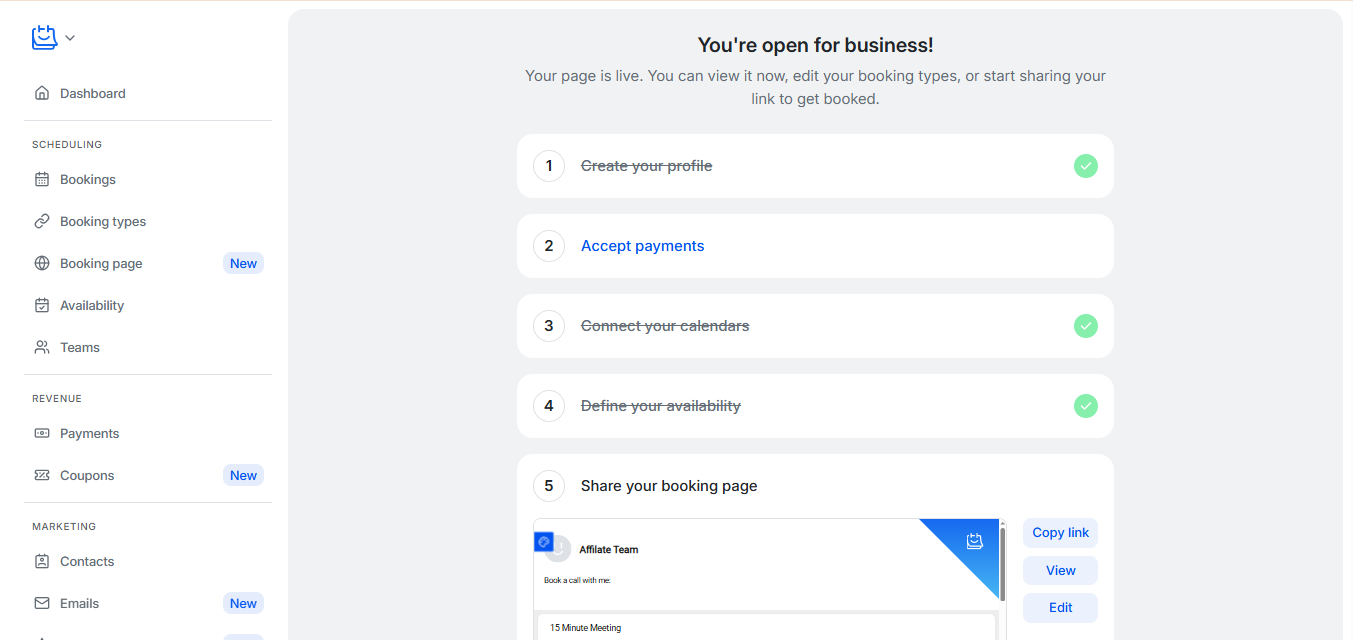Click step number 3 circle

tap(549, 326)
